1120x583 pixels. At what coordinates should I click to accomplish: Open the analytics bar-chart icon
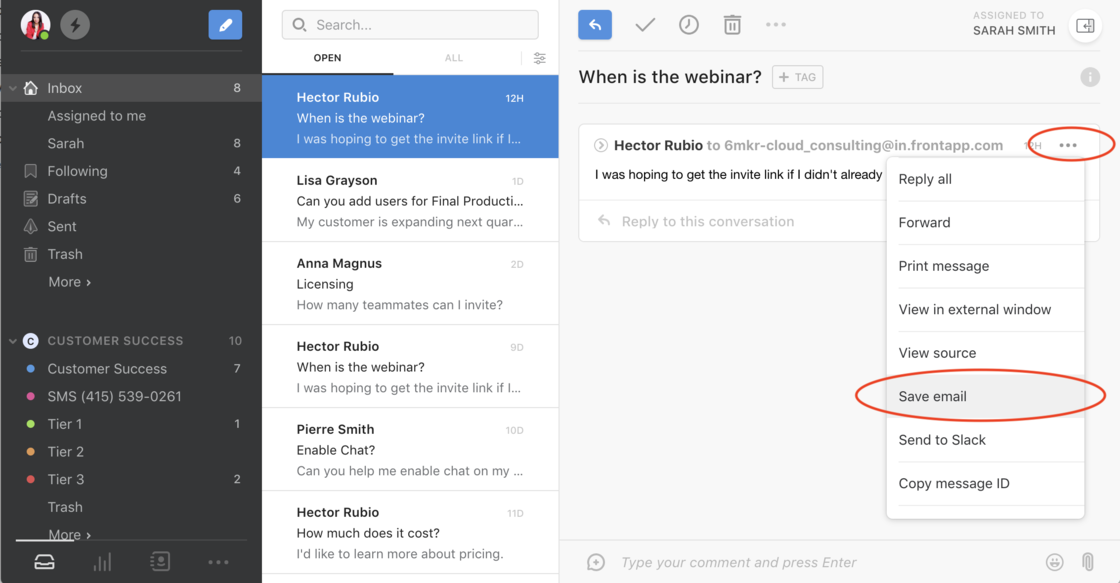click(x=102, y=561)
